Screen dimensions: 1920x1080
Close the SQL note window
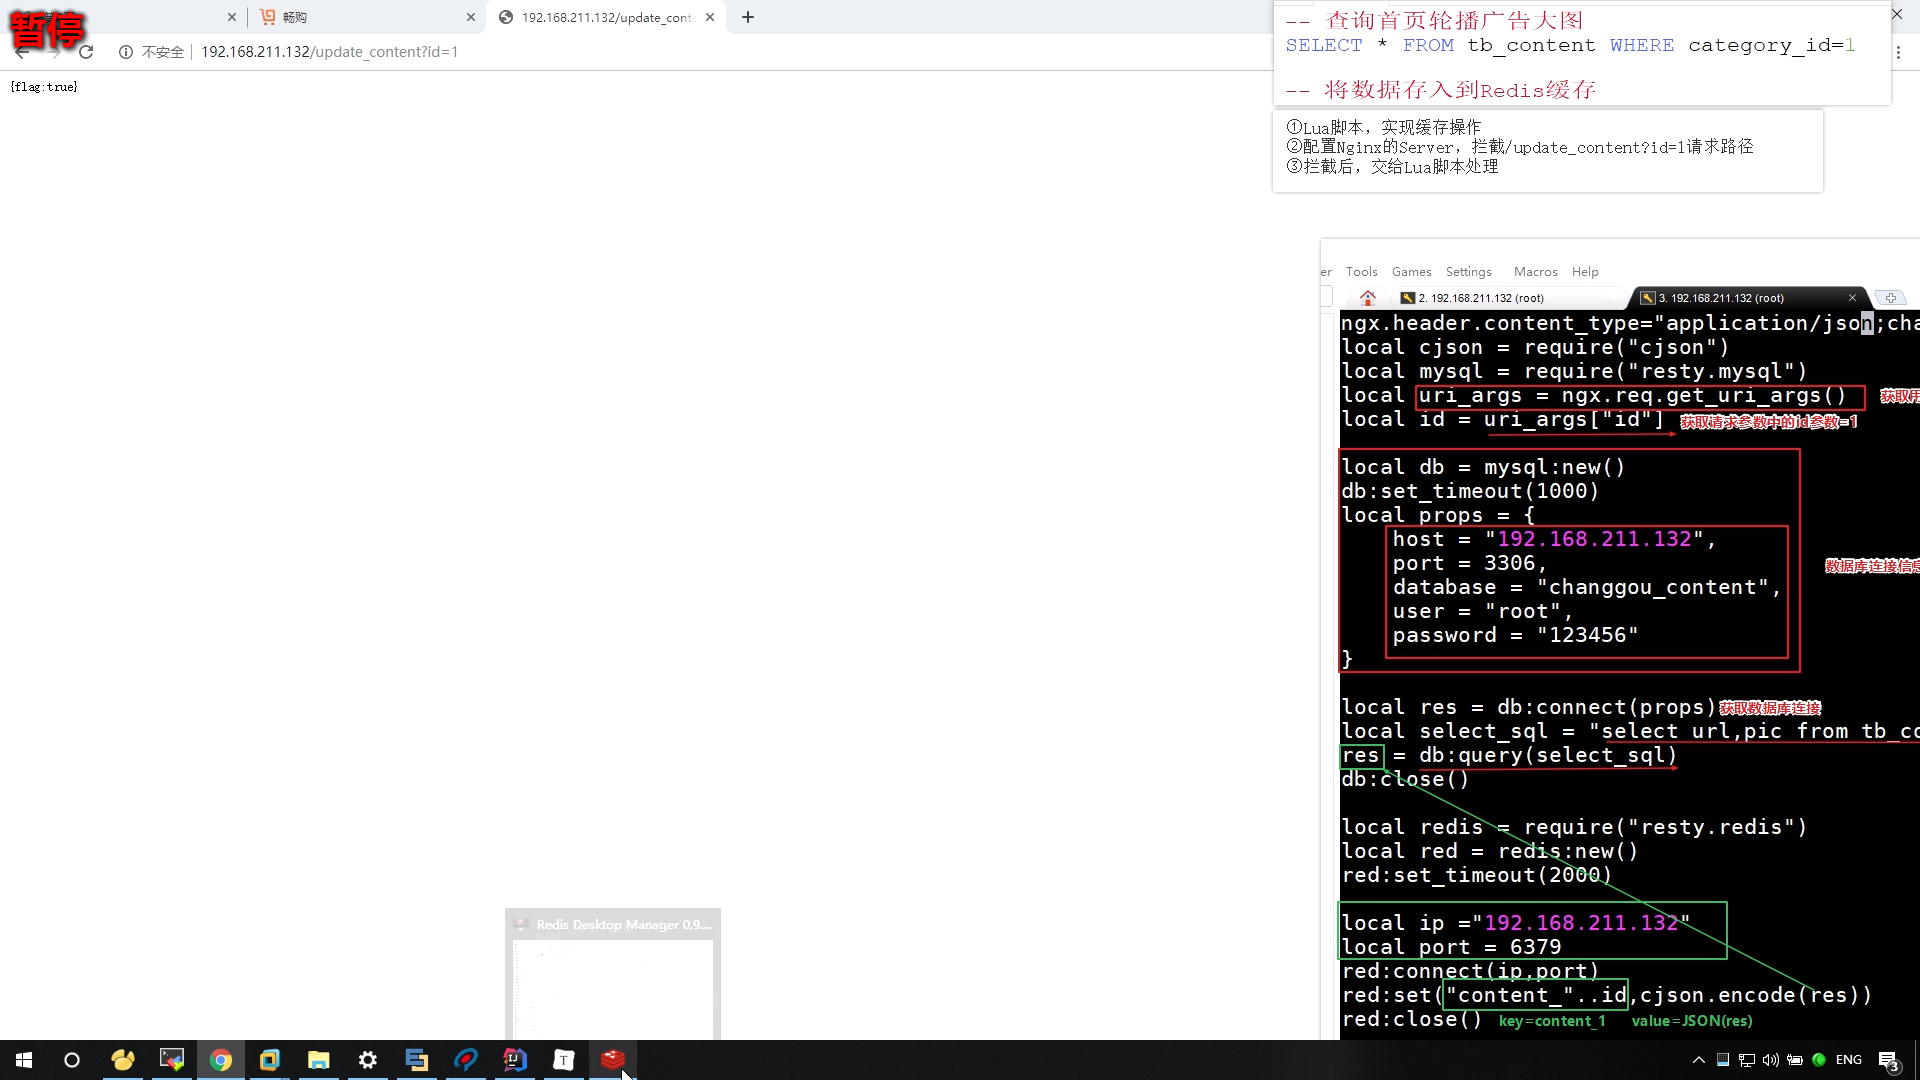pos(1896,14)
